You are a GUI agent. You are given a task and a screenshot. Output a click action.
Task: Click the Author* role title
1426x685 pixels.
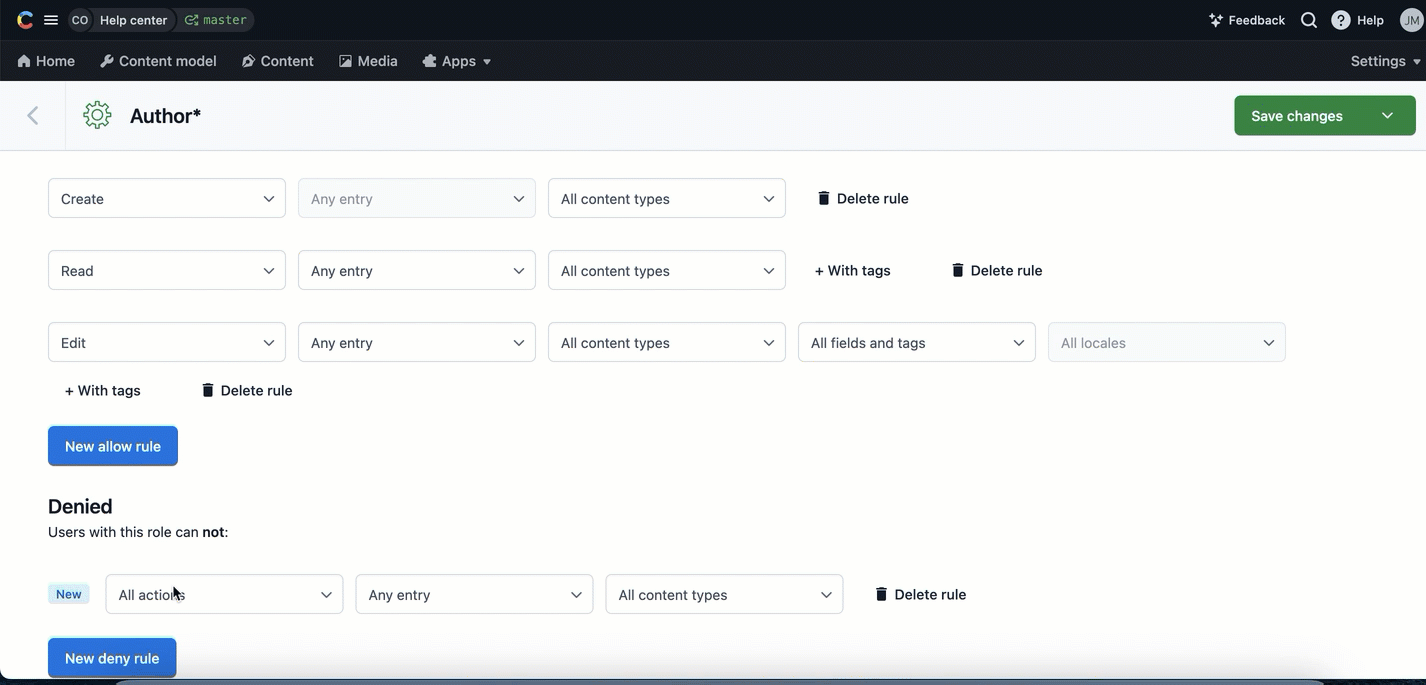coord(165,116)
